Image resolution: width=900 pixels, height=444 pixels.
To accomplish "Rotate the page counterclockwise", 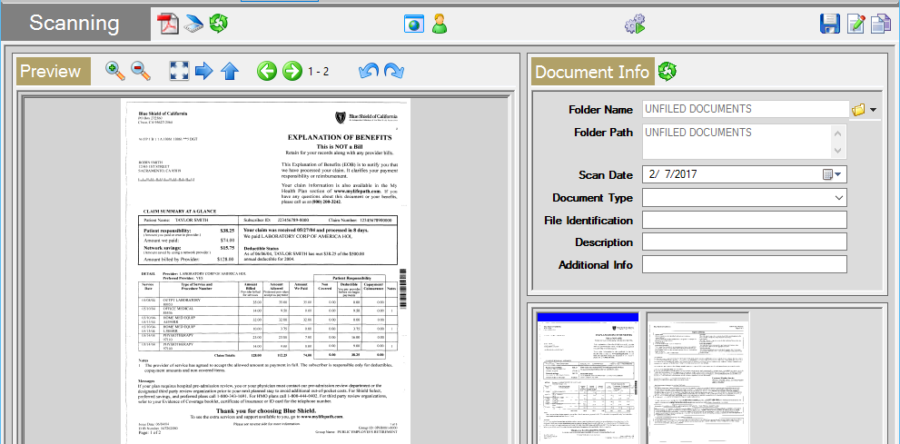I will (370, 71).
